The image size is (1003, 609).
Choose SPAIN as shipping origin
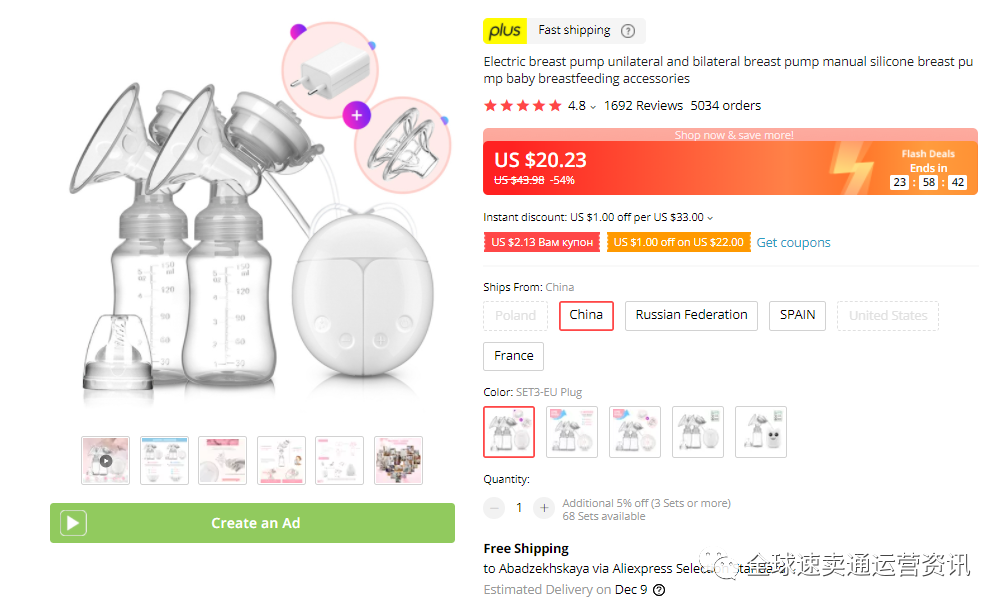(796, 315)
